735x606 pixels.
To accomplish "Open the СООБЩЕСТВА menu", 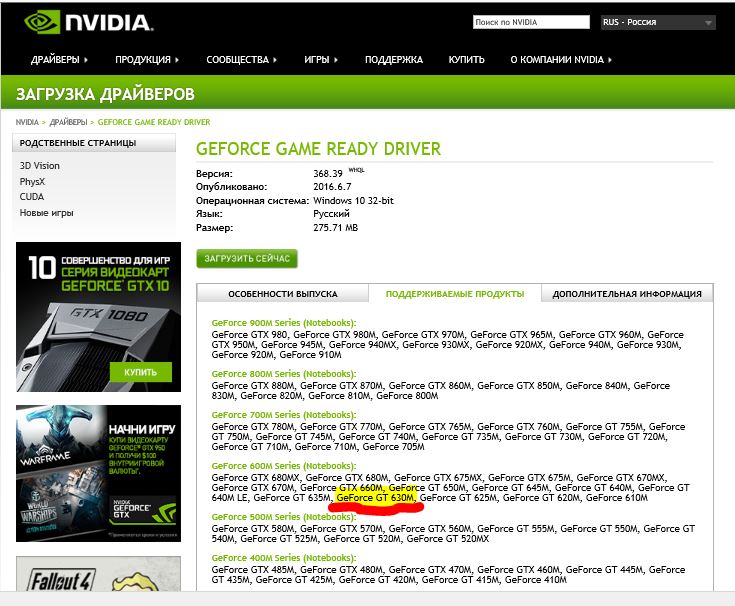I will [x=241, y=60].
